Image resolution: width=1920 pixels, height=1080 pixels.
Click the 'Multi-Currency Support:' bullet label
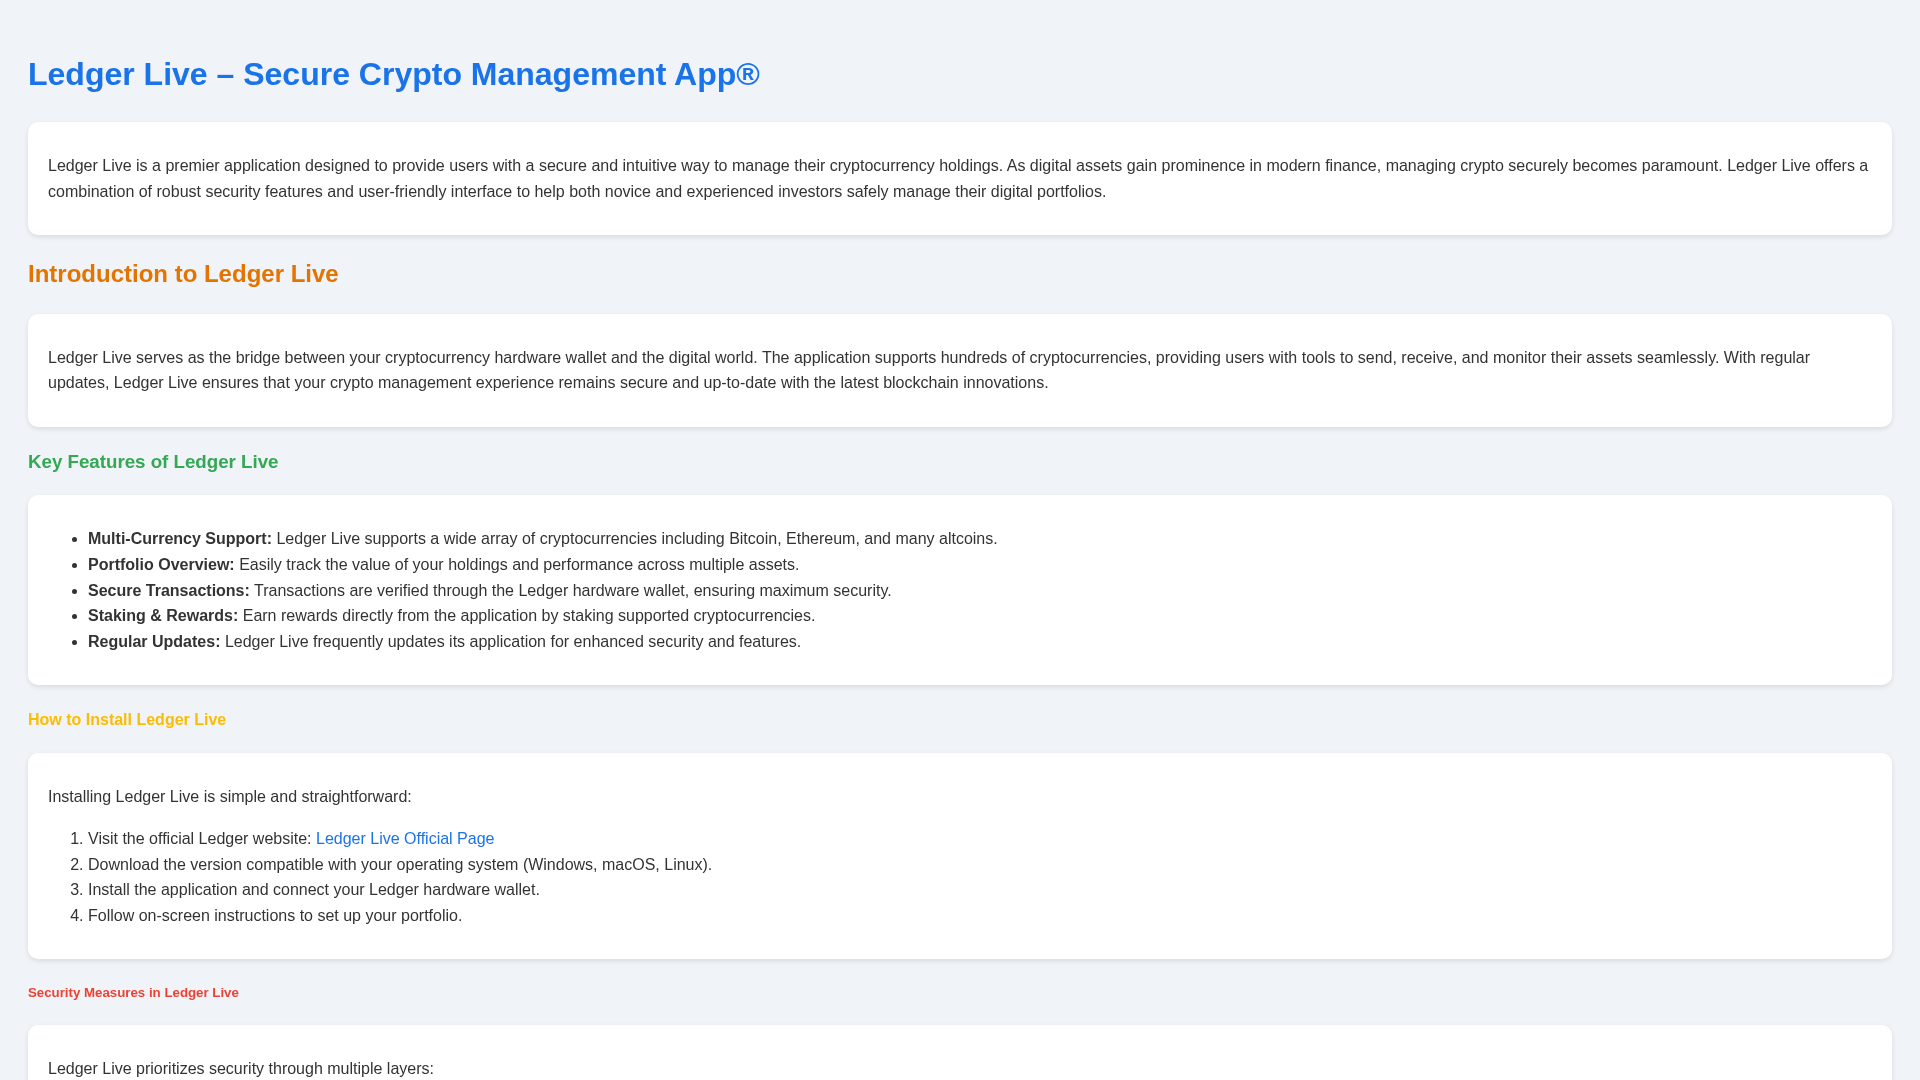(180, 539)
